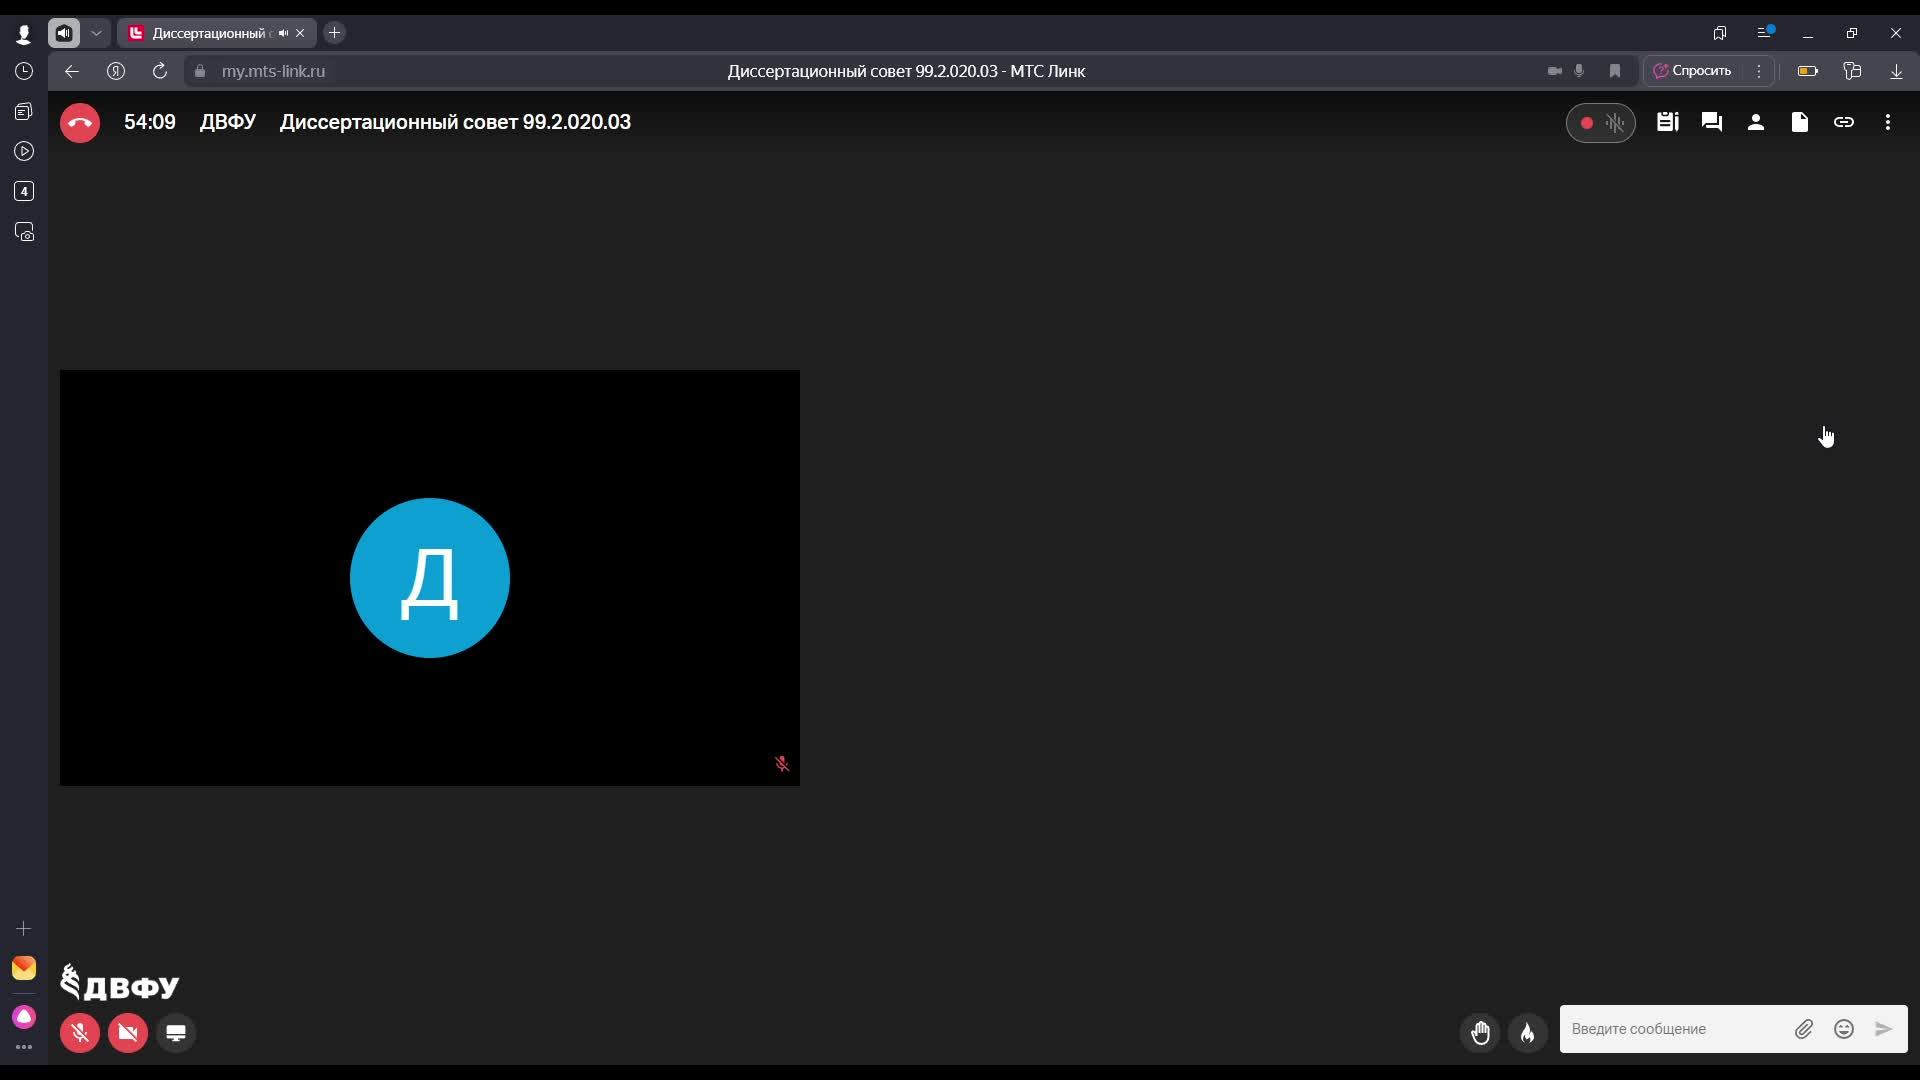Image resolution: width=1920 pixels, height=1080 pixels.
Task: Click the Введите сообщение message field
Action: [1675, 1029]
